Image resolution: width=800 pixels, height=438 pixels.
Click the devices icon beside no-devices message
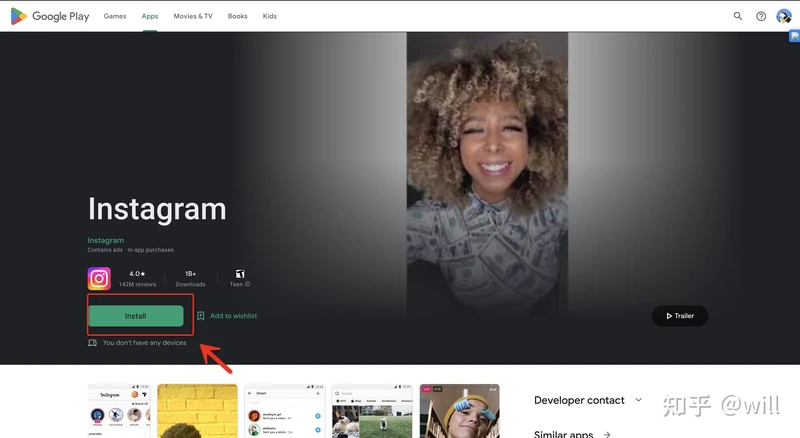[x=92, y=343]
